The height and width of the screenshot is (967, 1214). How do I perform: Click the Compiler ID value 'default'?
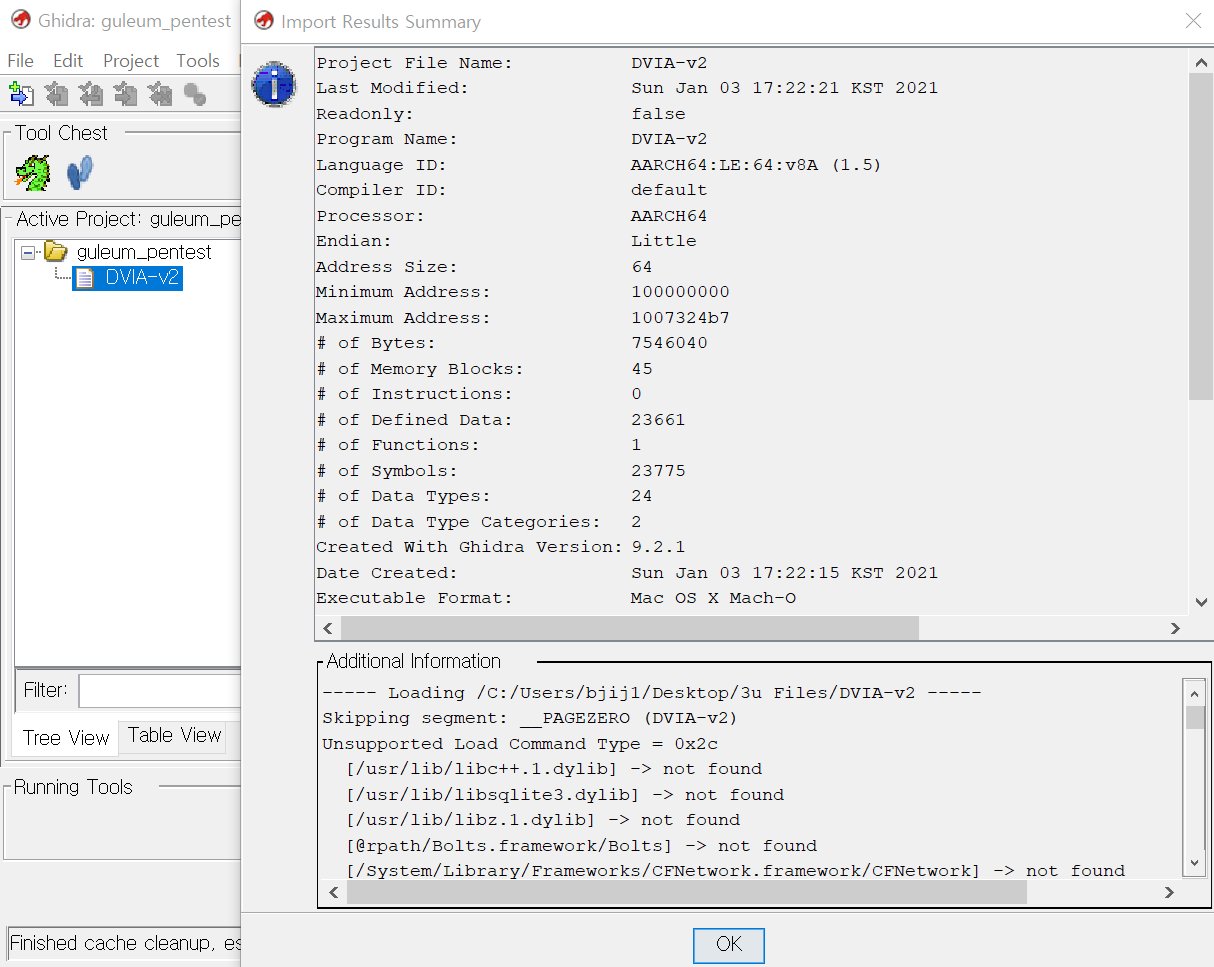click(x=669, y=190)
